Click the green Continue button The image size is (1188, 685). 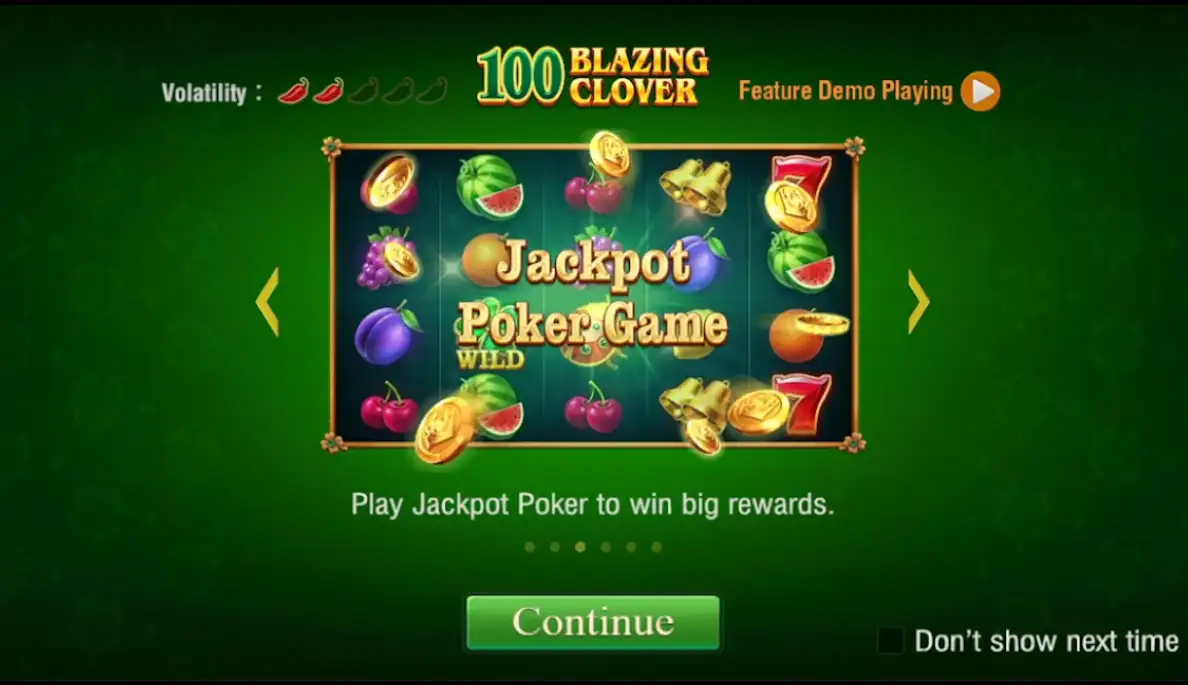[x=592, y=622]
